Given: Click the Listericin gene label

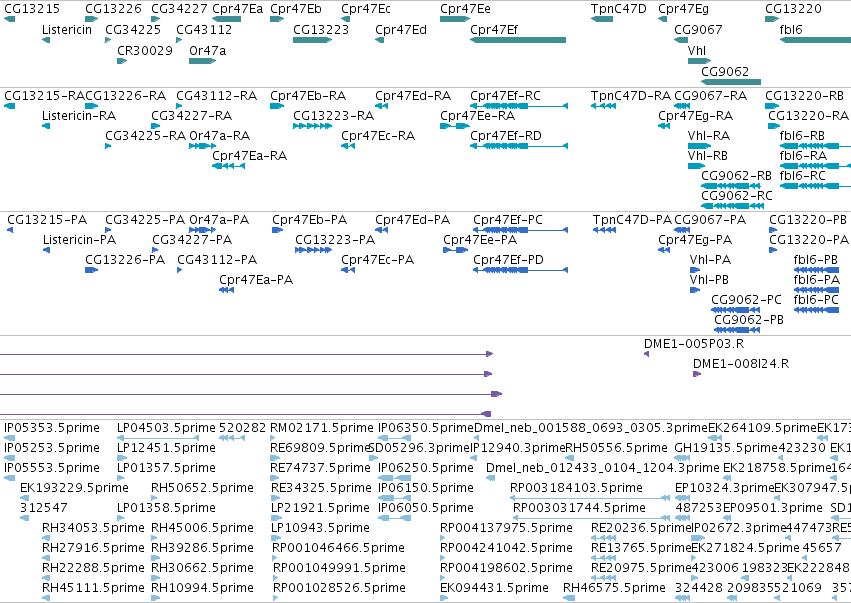Looking at the screenshot, I should [67, 30].
